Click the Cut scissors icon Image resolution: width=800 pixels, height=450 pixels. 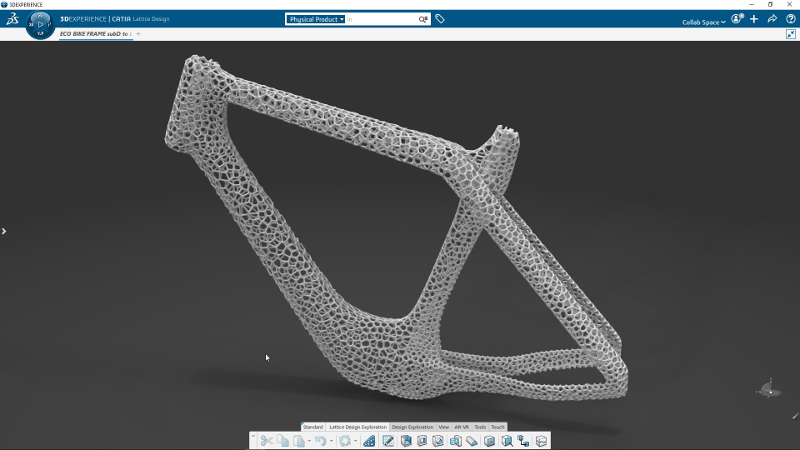(x=267, y=440)
